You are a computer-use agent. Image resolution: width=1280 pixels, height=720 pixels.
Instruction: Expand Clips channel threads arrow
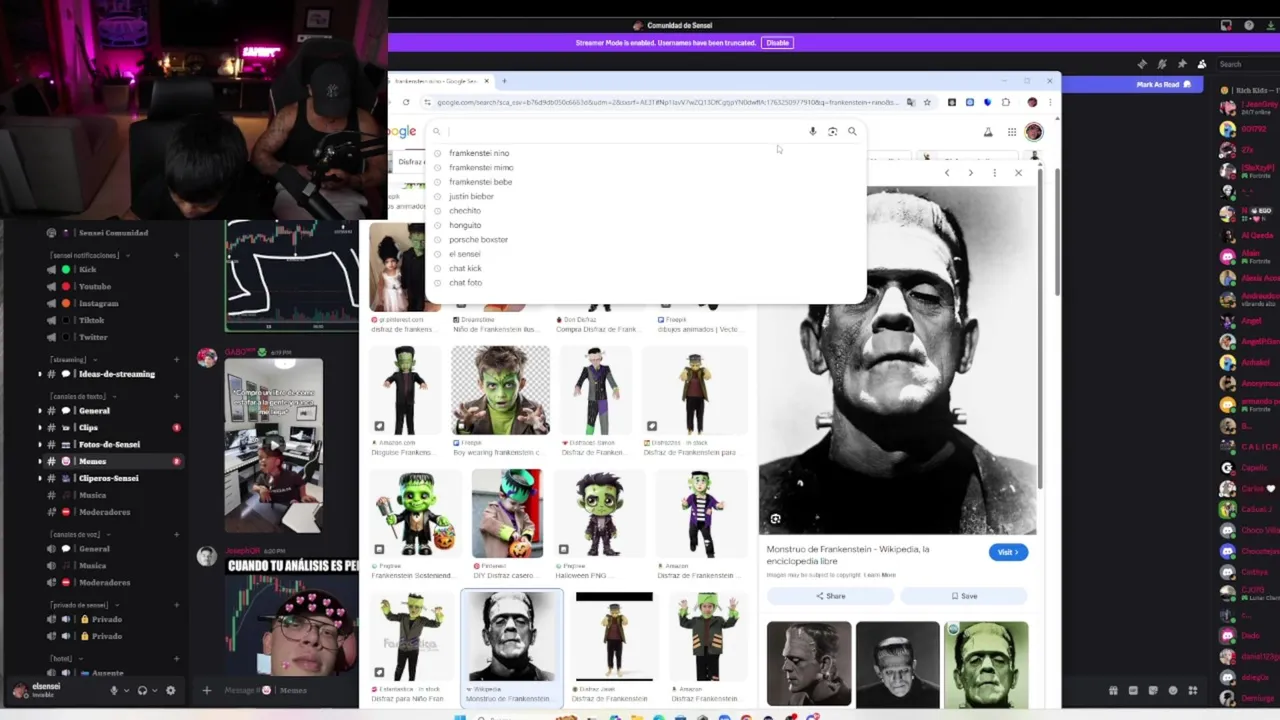pos(40,427)
